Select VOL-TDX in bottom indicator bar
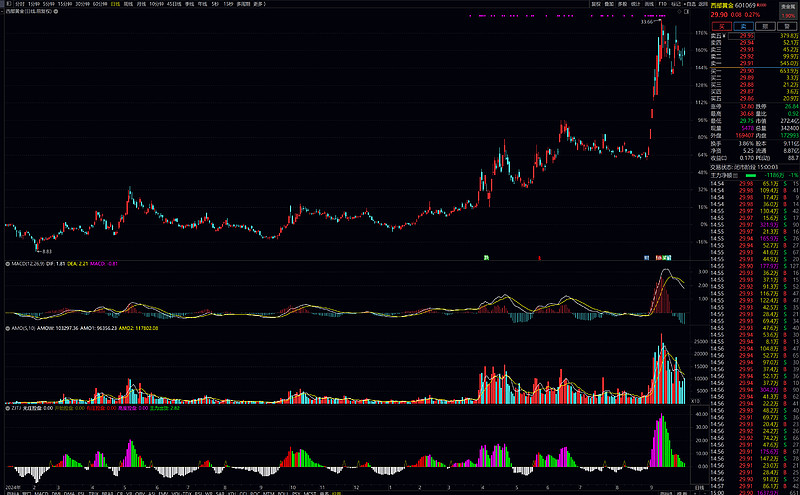 click(182, 492)
